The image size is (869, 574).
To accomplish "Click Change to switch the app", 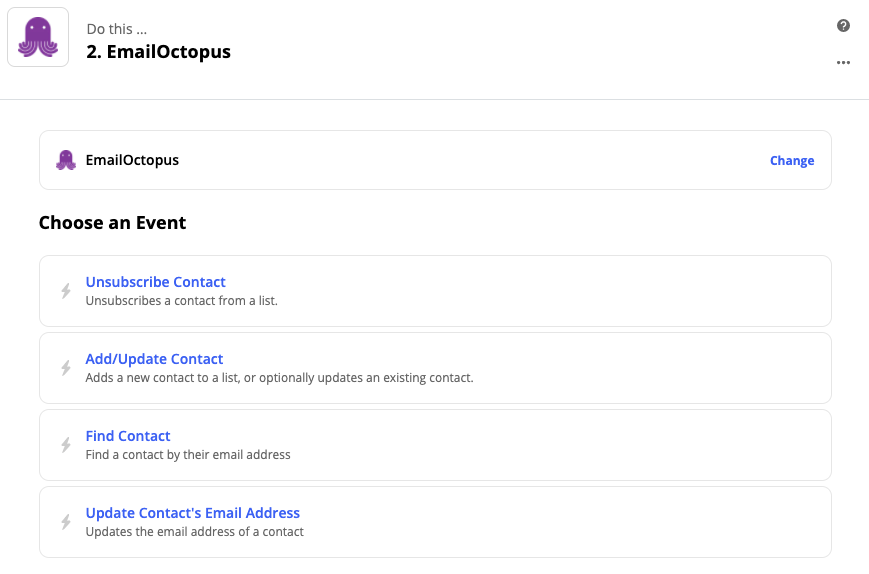I will (x=792, y=161).
